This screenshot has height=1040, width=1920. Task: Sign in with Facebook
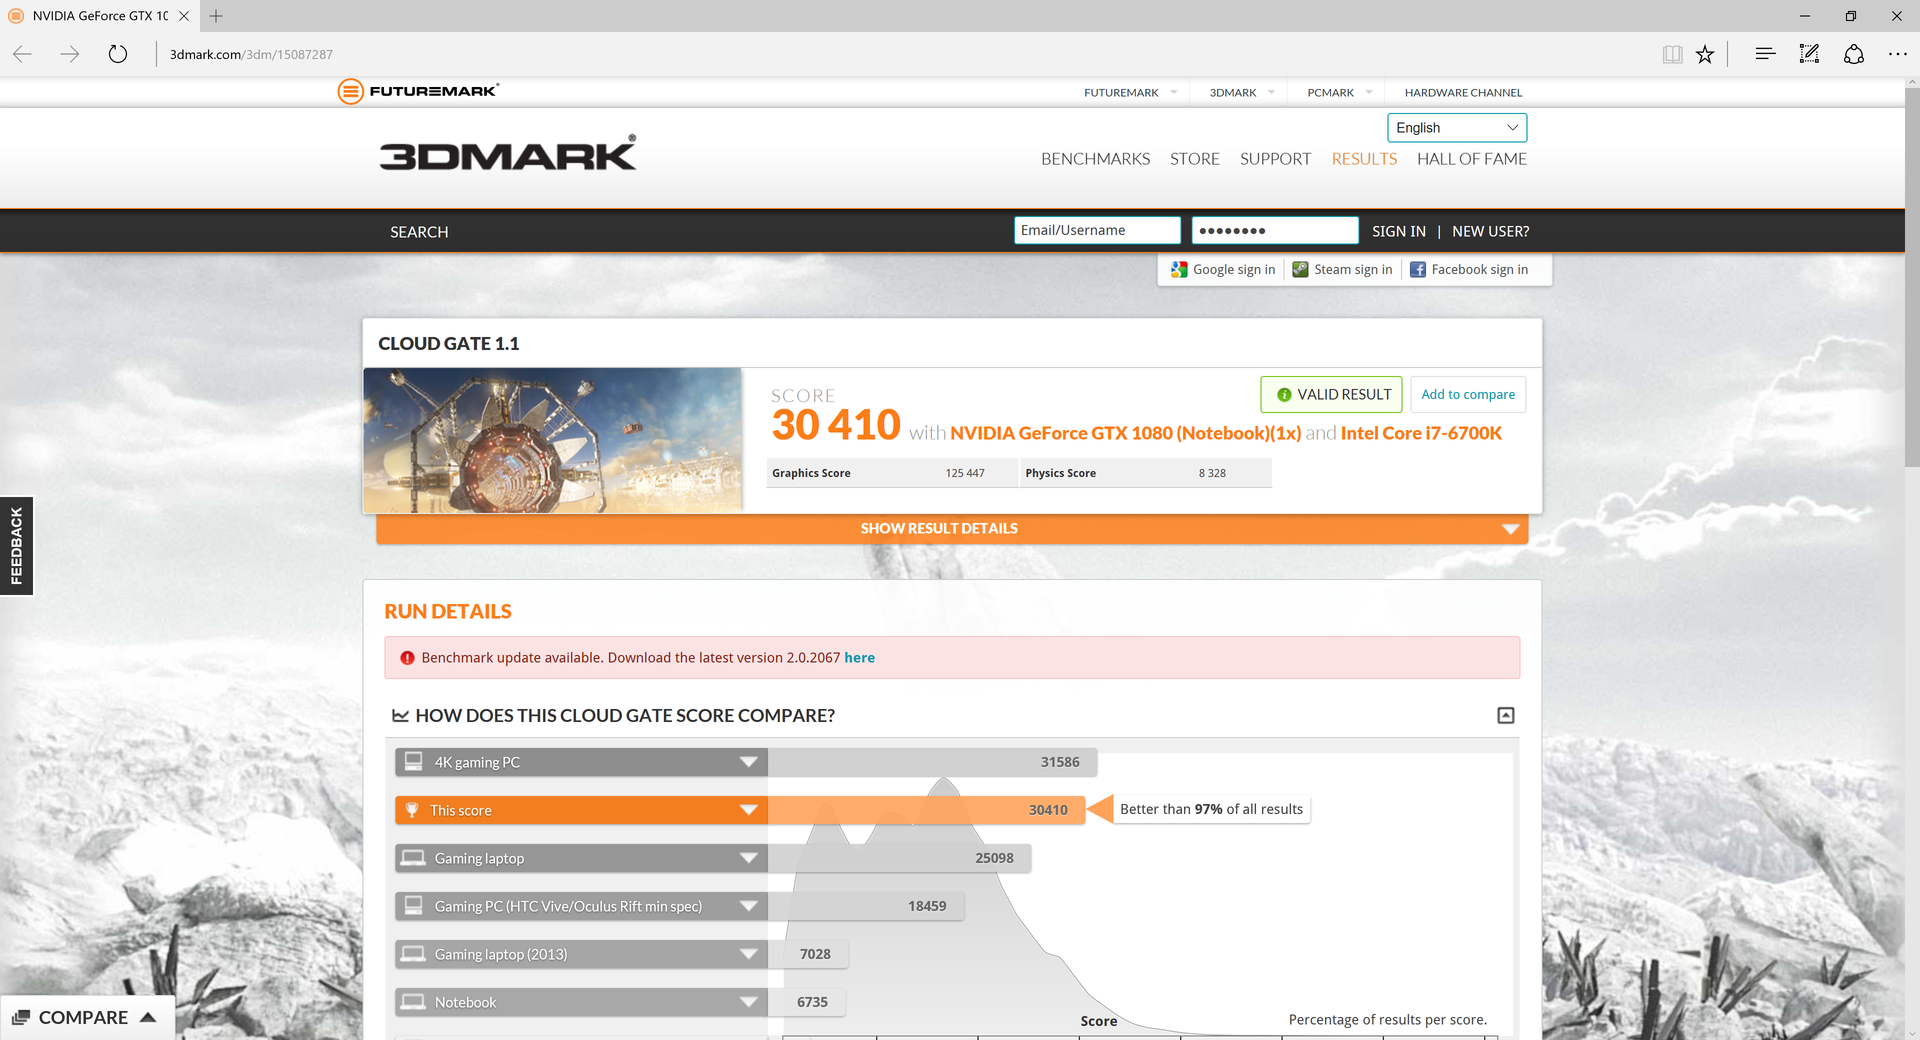[x=1469, y=269]
